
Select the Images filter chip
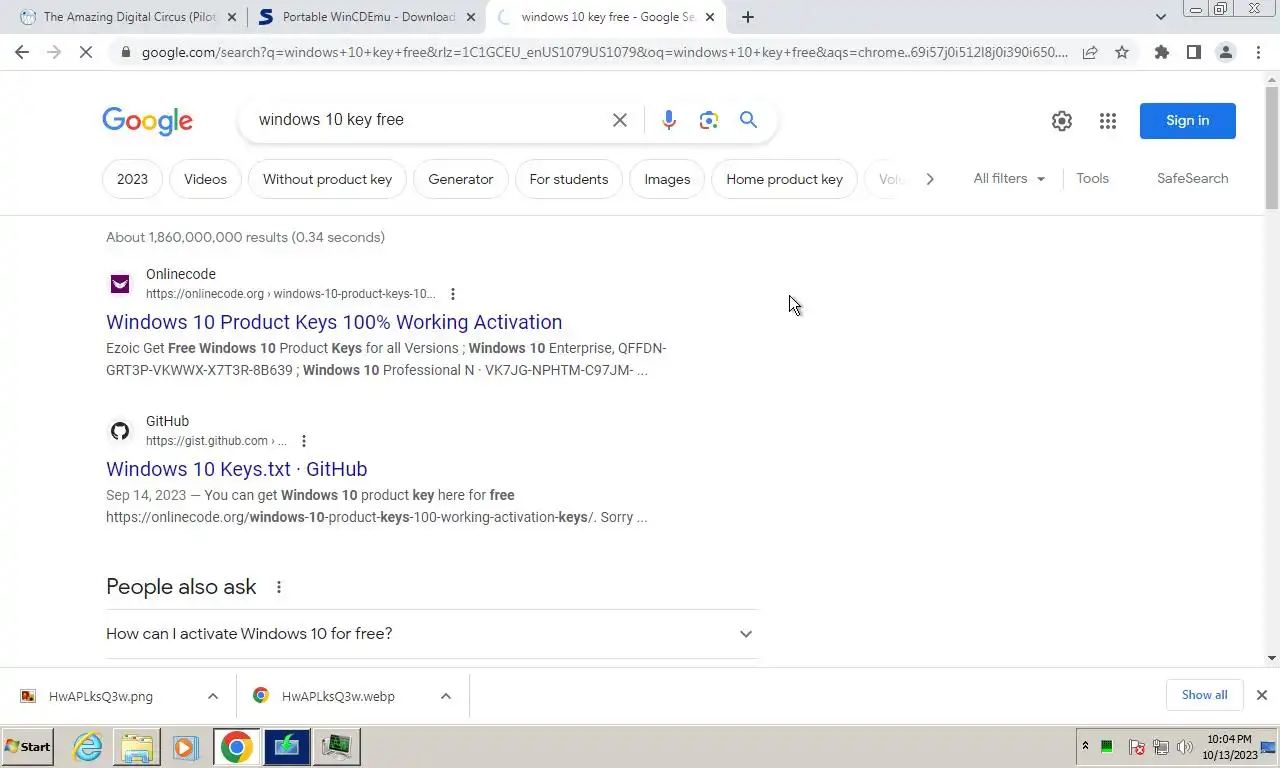(667, 179)
